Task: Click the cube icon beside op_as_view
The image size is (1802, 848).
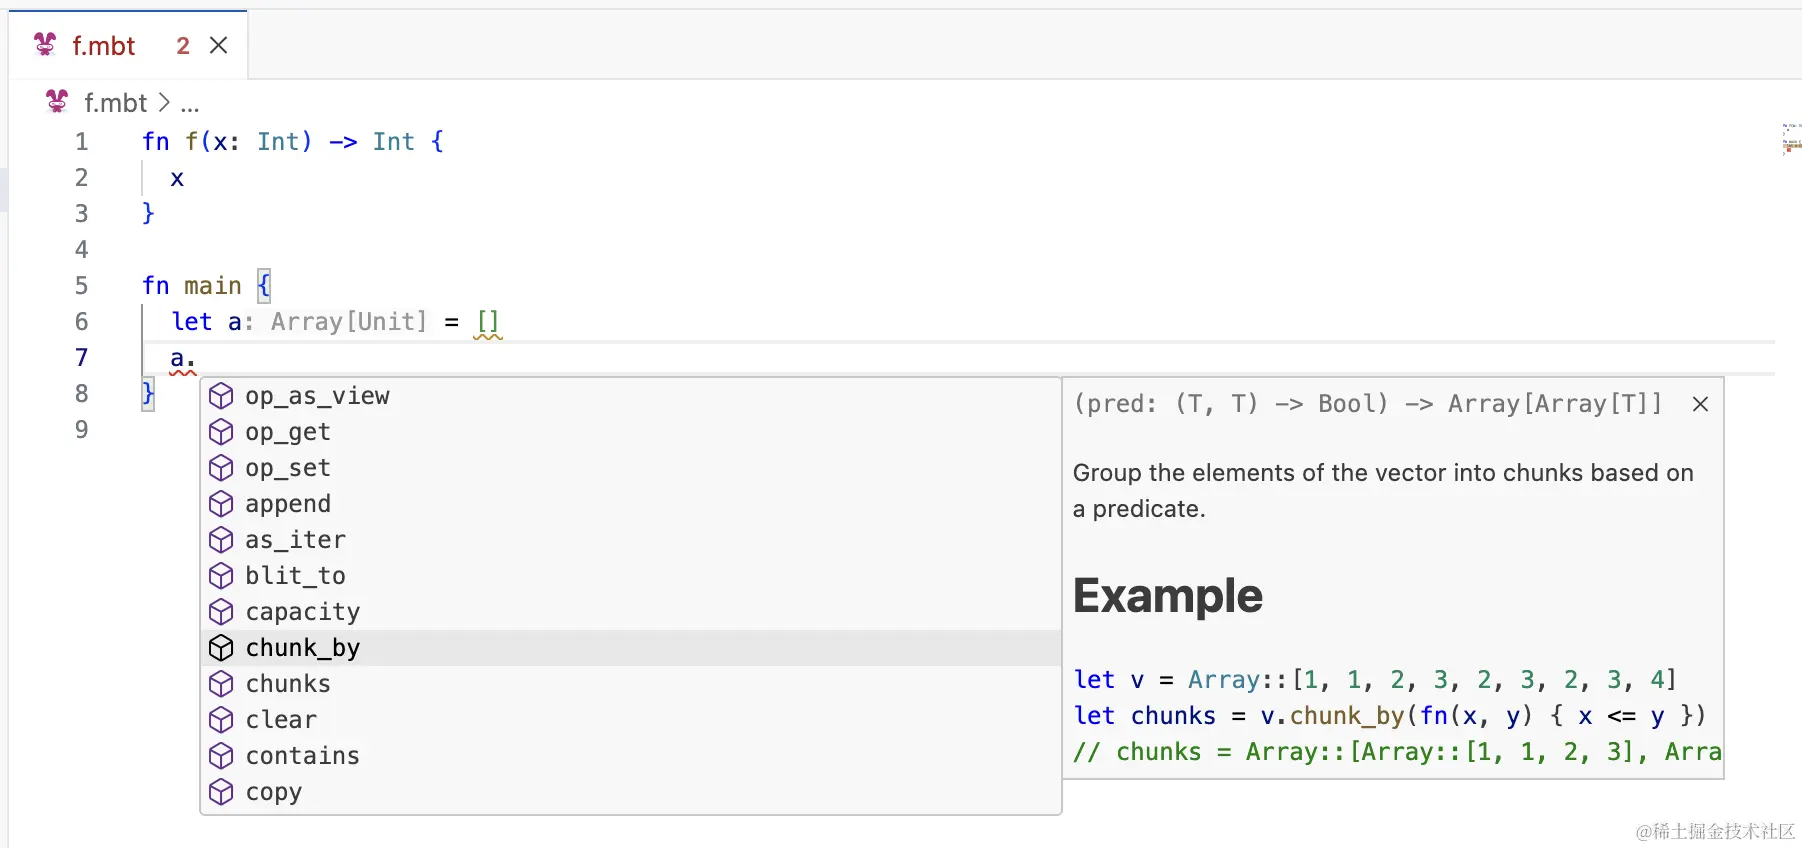Action: tap(221, 396)
